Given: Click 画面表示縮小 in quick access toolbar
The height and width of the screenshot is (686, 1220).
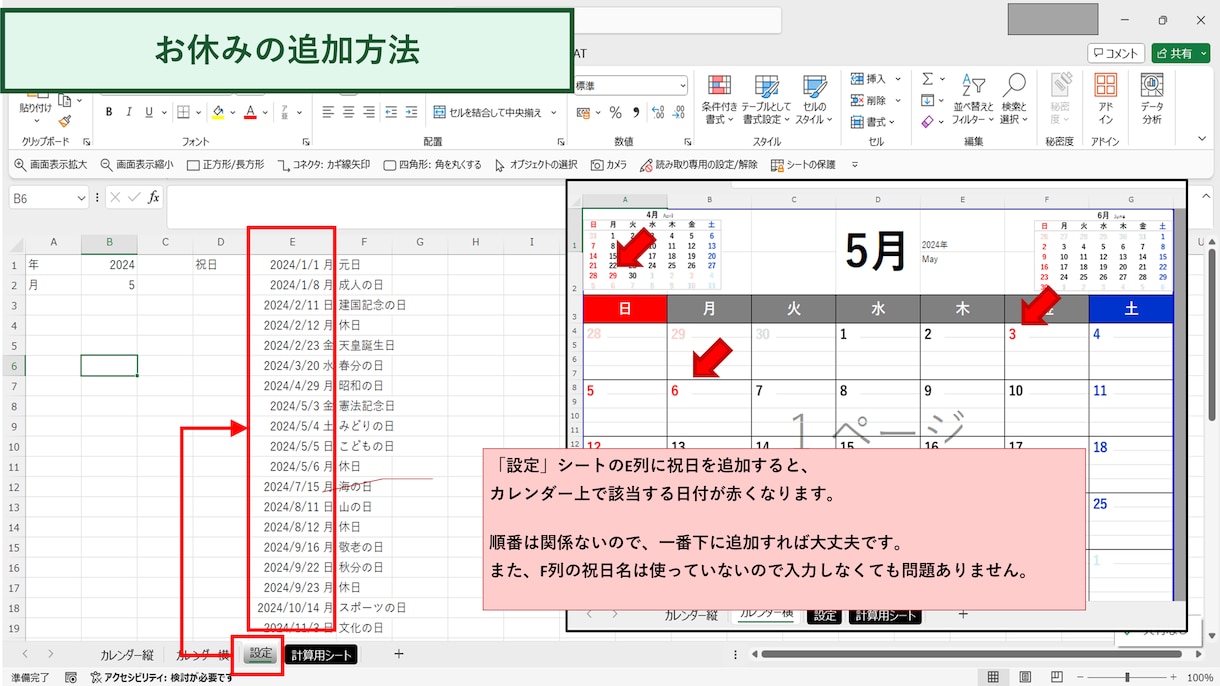Looking at the screenshot, I should pyautogui.click(x=137, y=165).
